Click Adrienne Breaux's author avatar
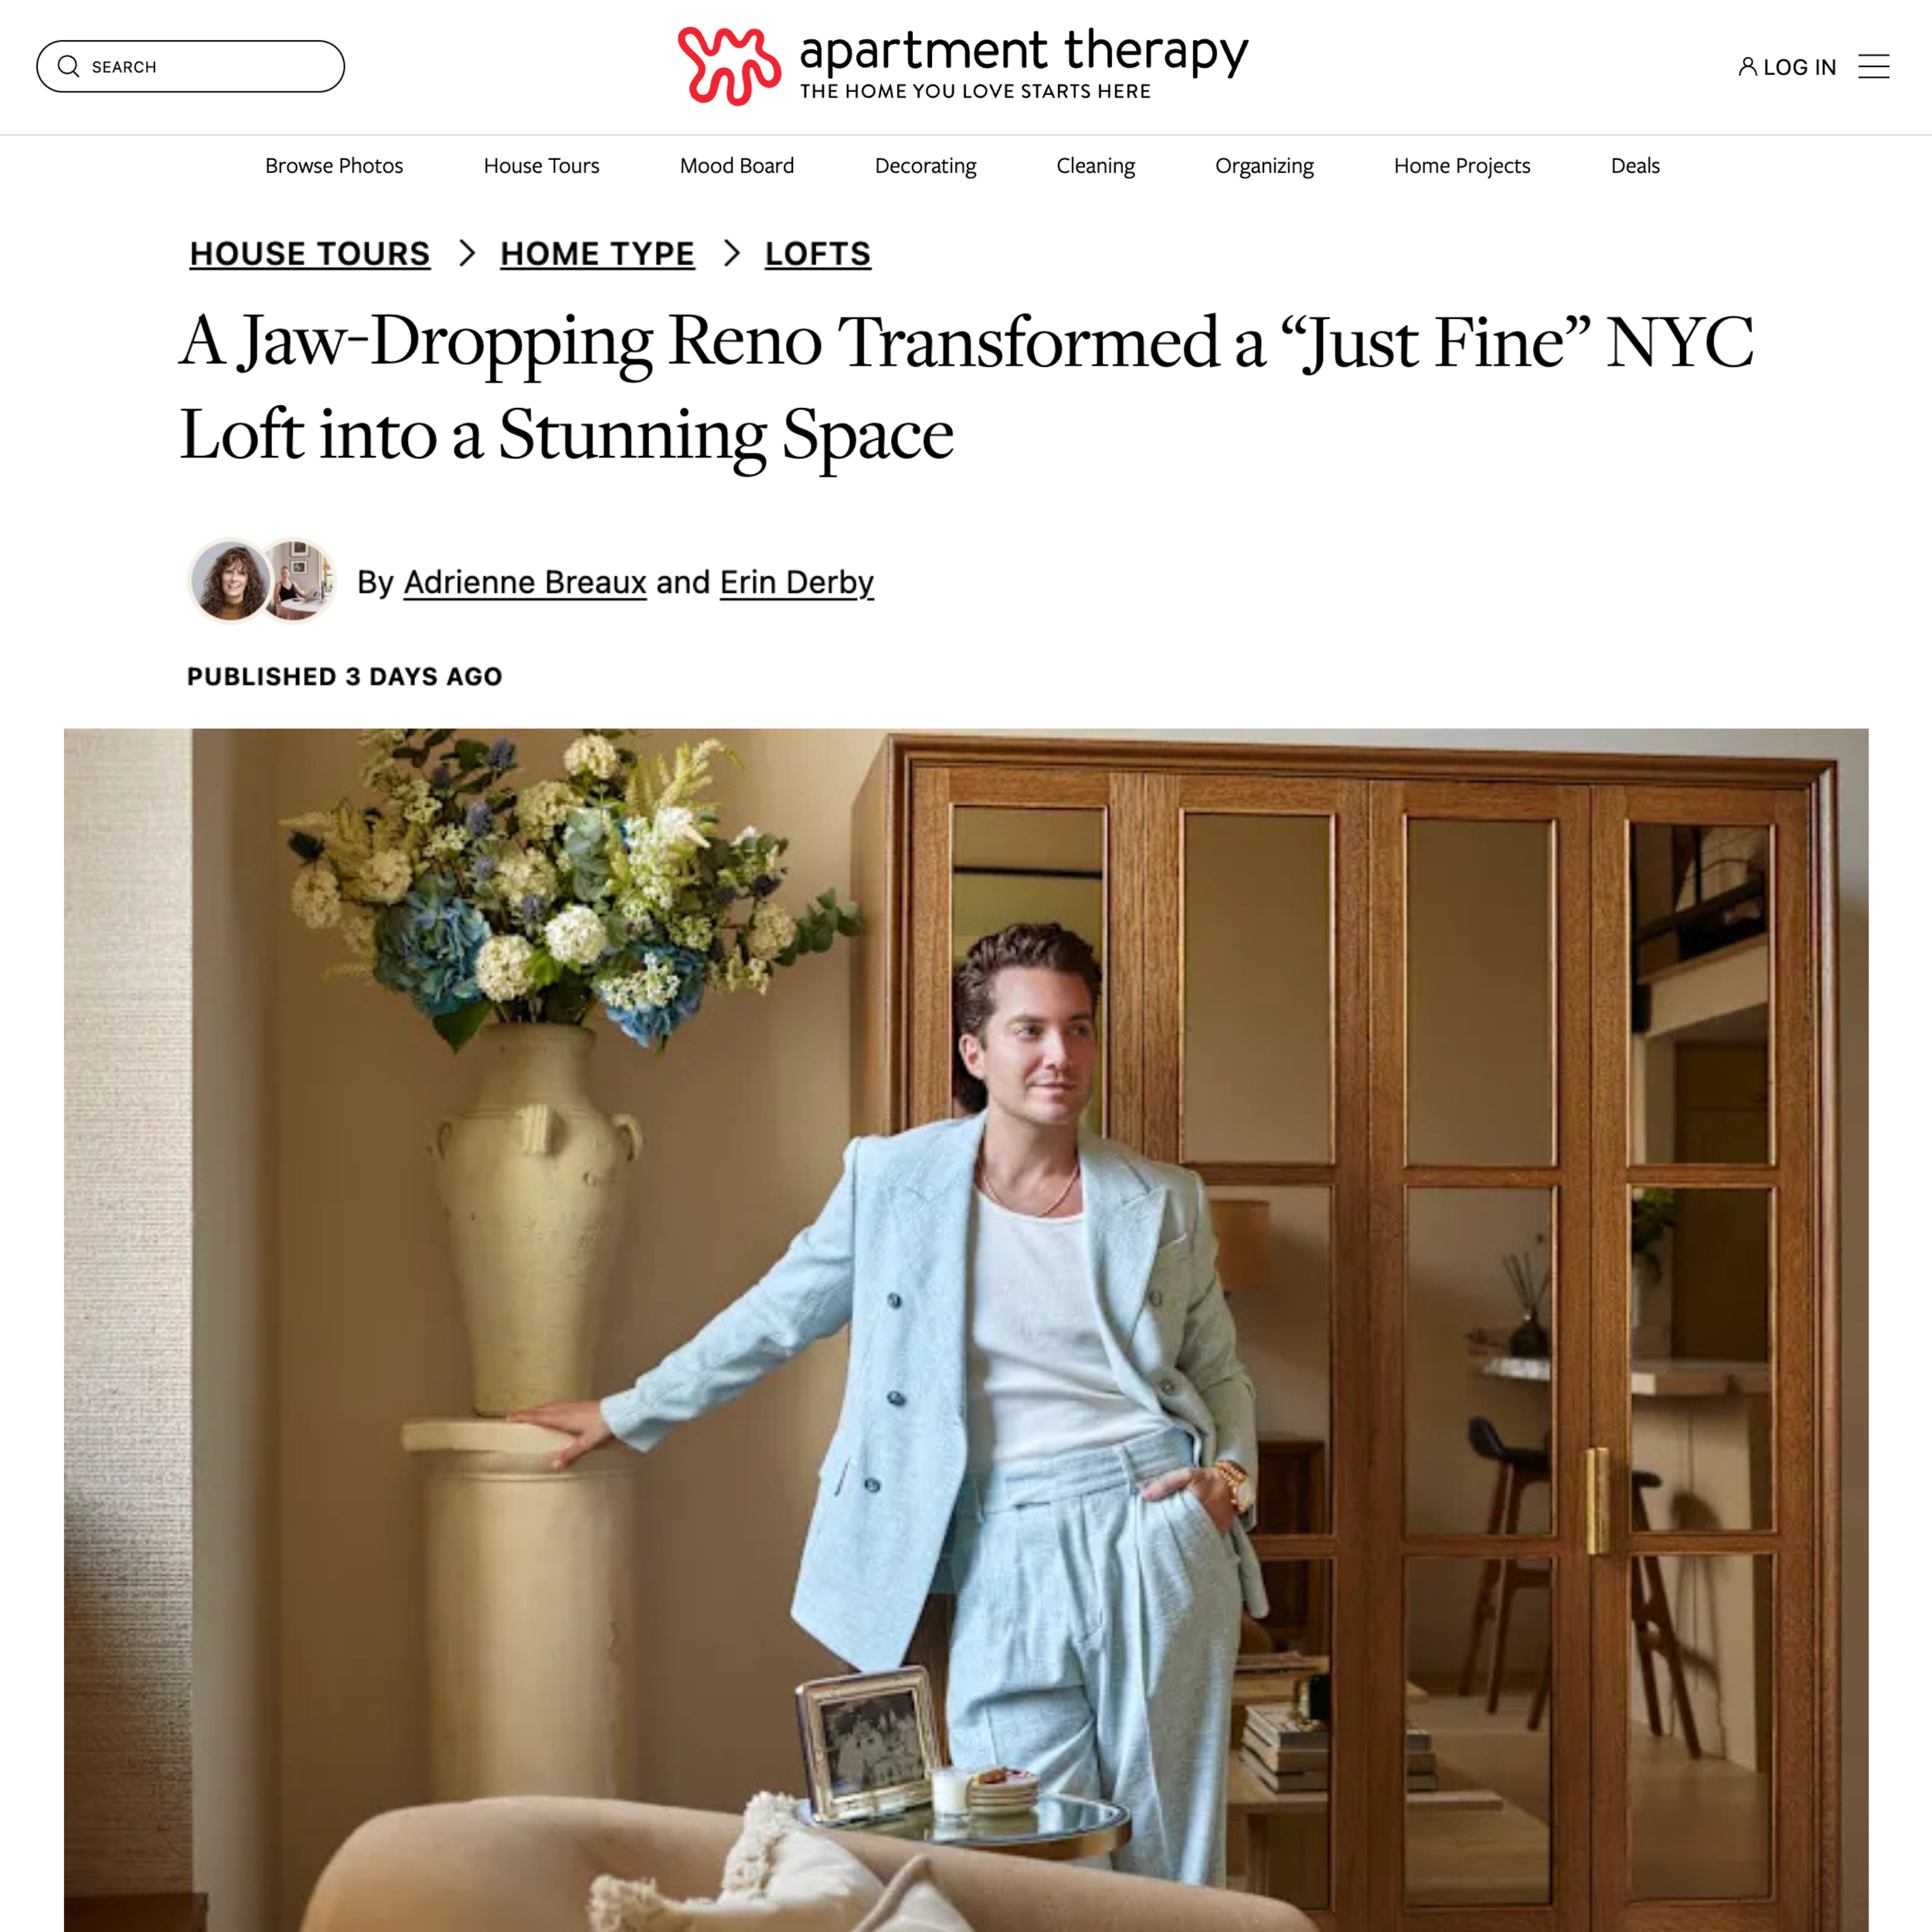Image resolution: width=1932 pixels, height=1932 pixels. pyautogui.click(x=229, y=581)
